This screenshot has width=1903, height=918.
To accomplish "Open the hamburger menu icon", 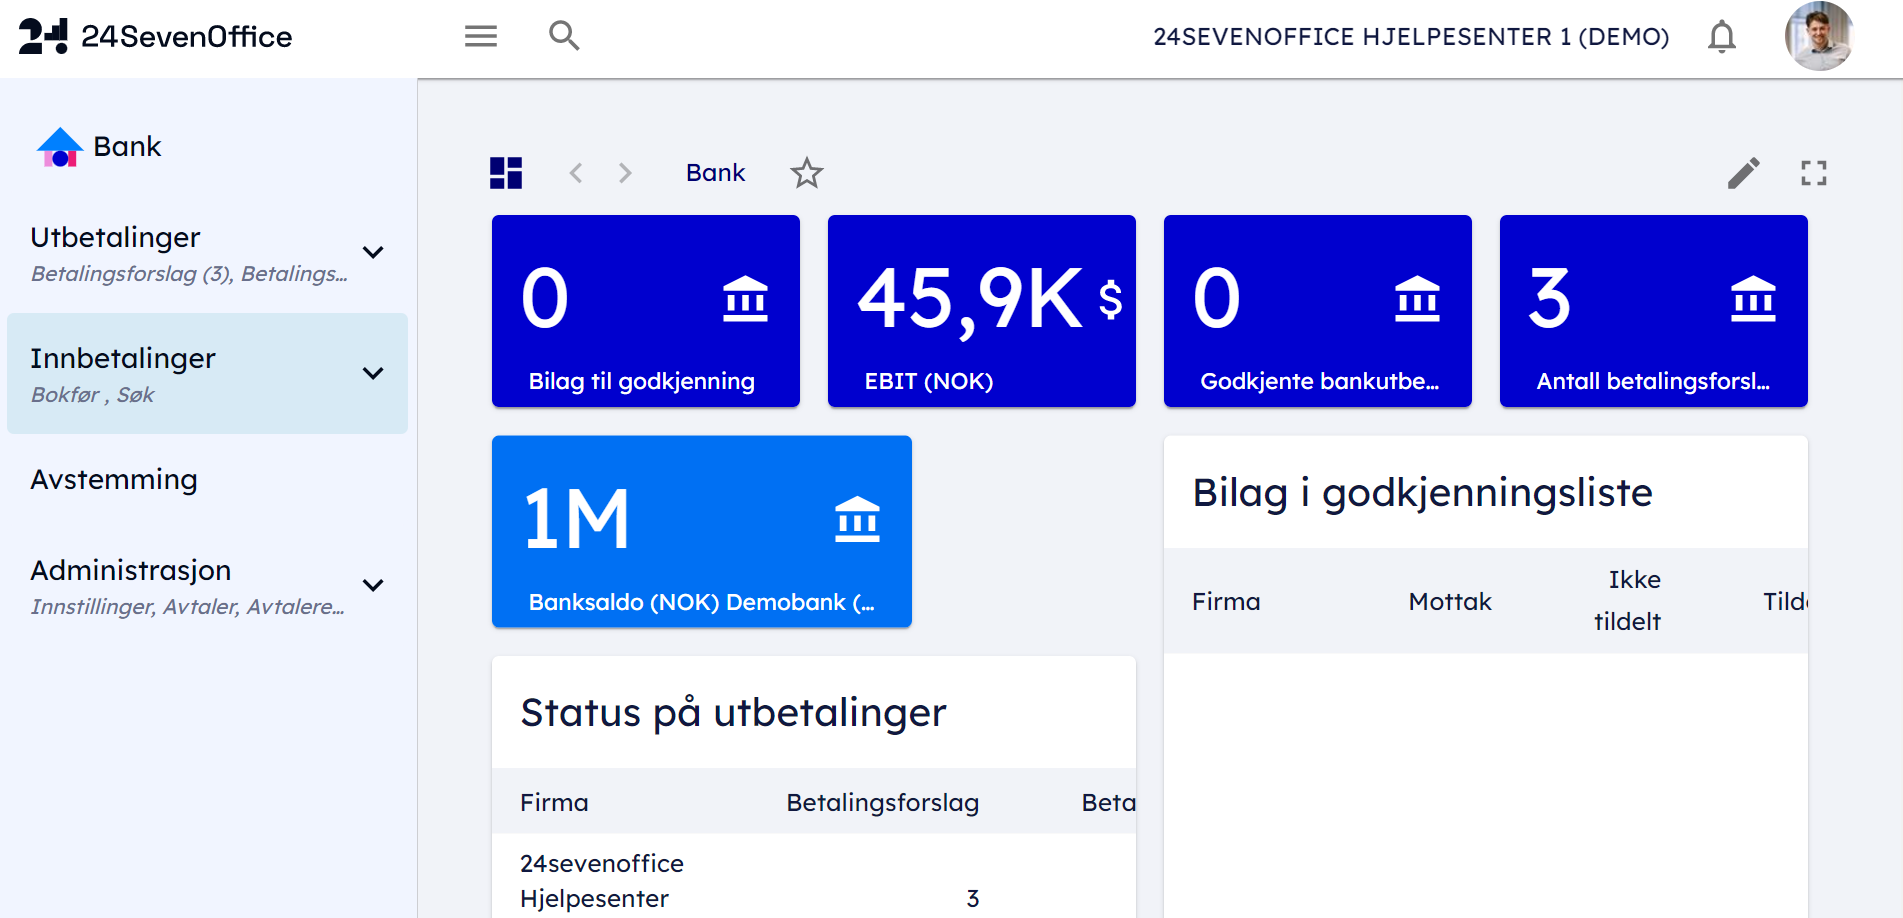I will [480, 37].
